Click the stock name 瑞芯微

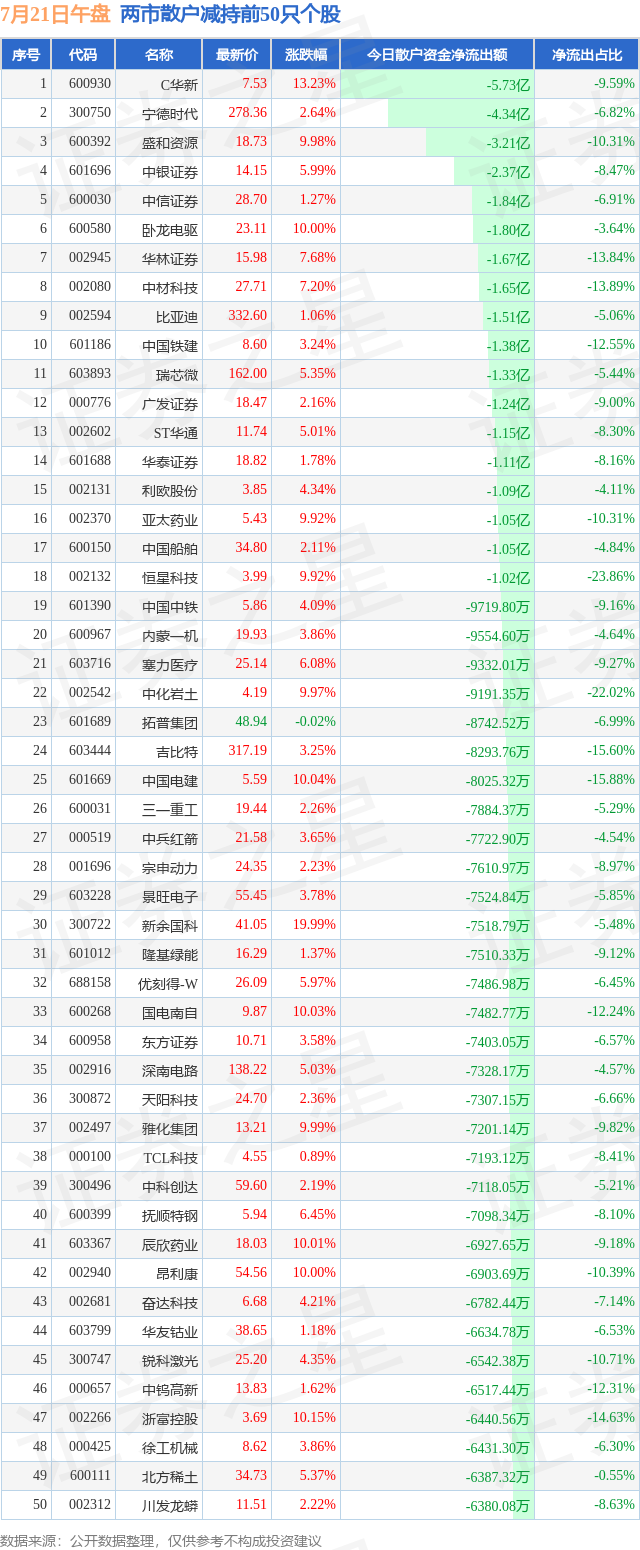177,374
